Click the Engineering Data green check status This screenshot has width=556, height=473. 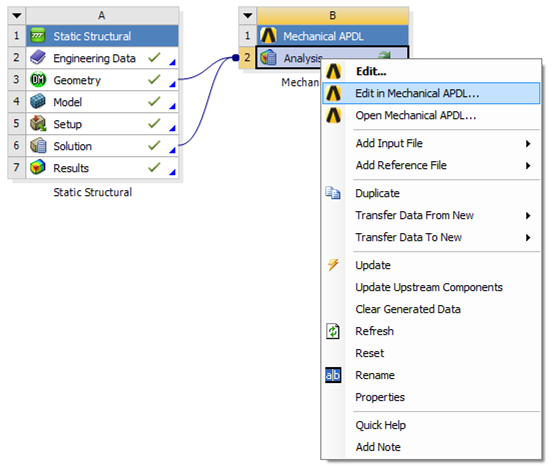[x=155, y=57]
